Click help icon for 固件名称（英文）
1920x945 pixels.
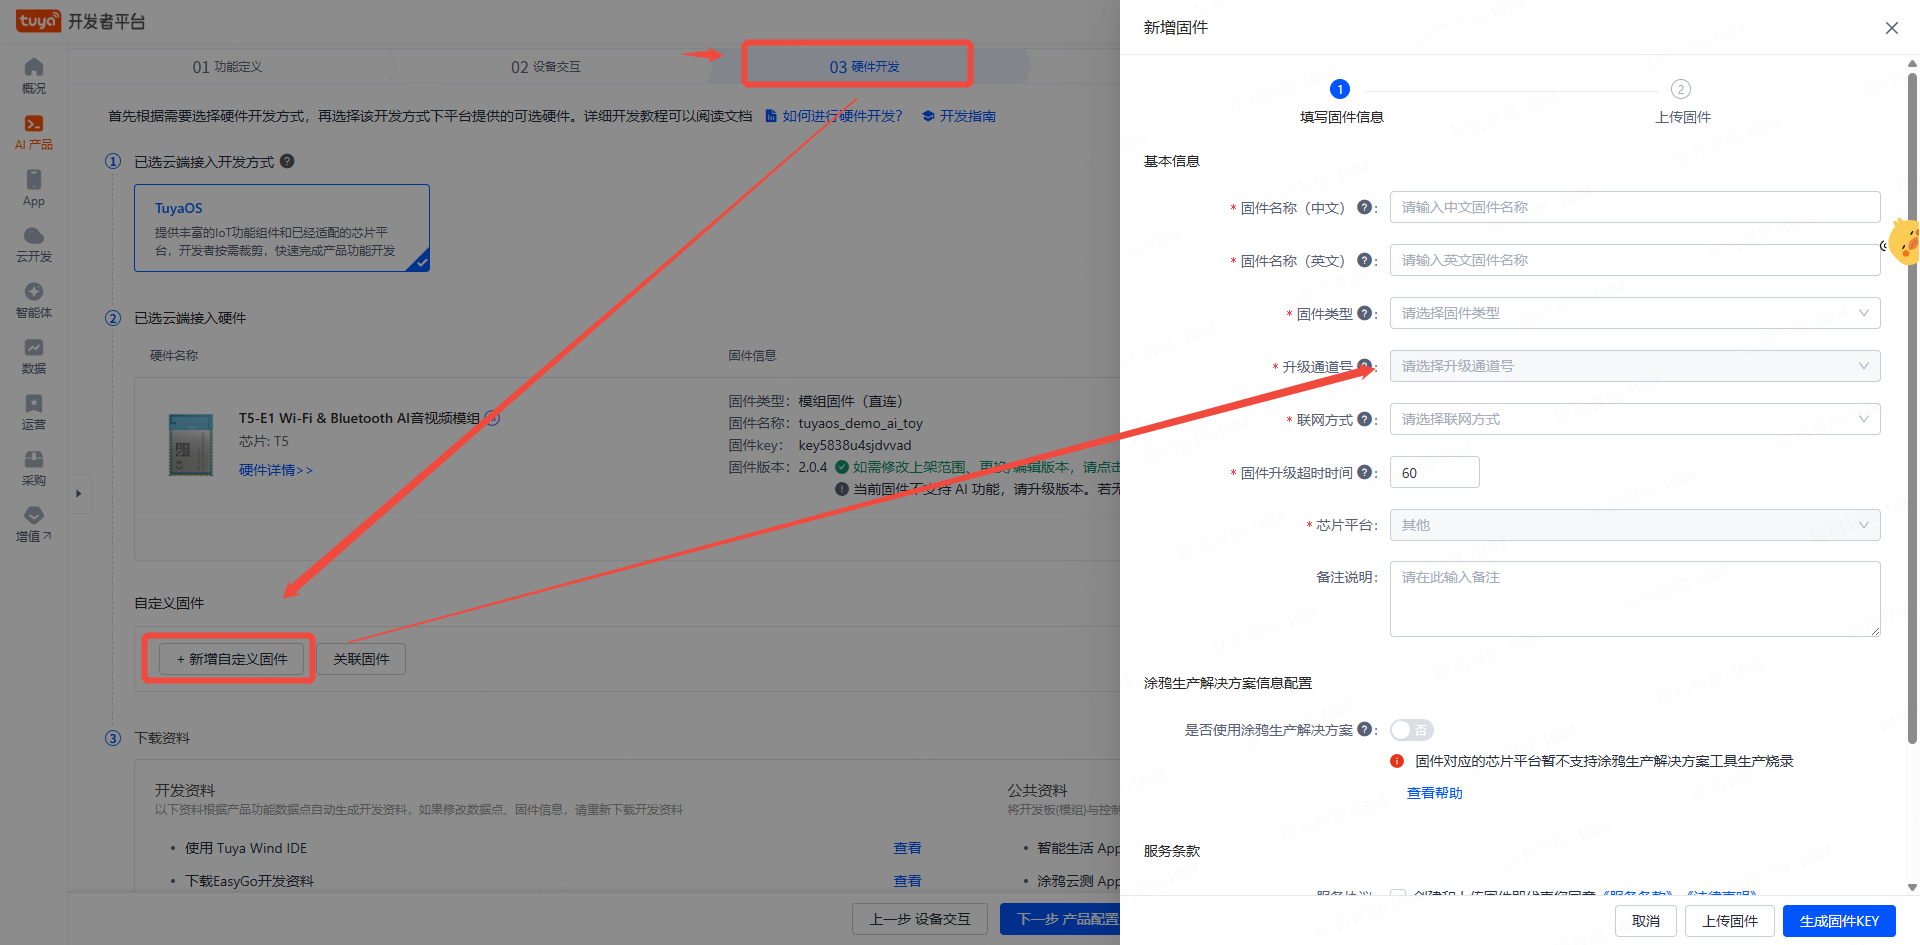coord(1364,260)
